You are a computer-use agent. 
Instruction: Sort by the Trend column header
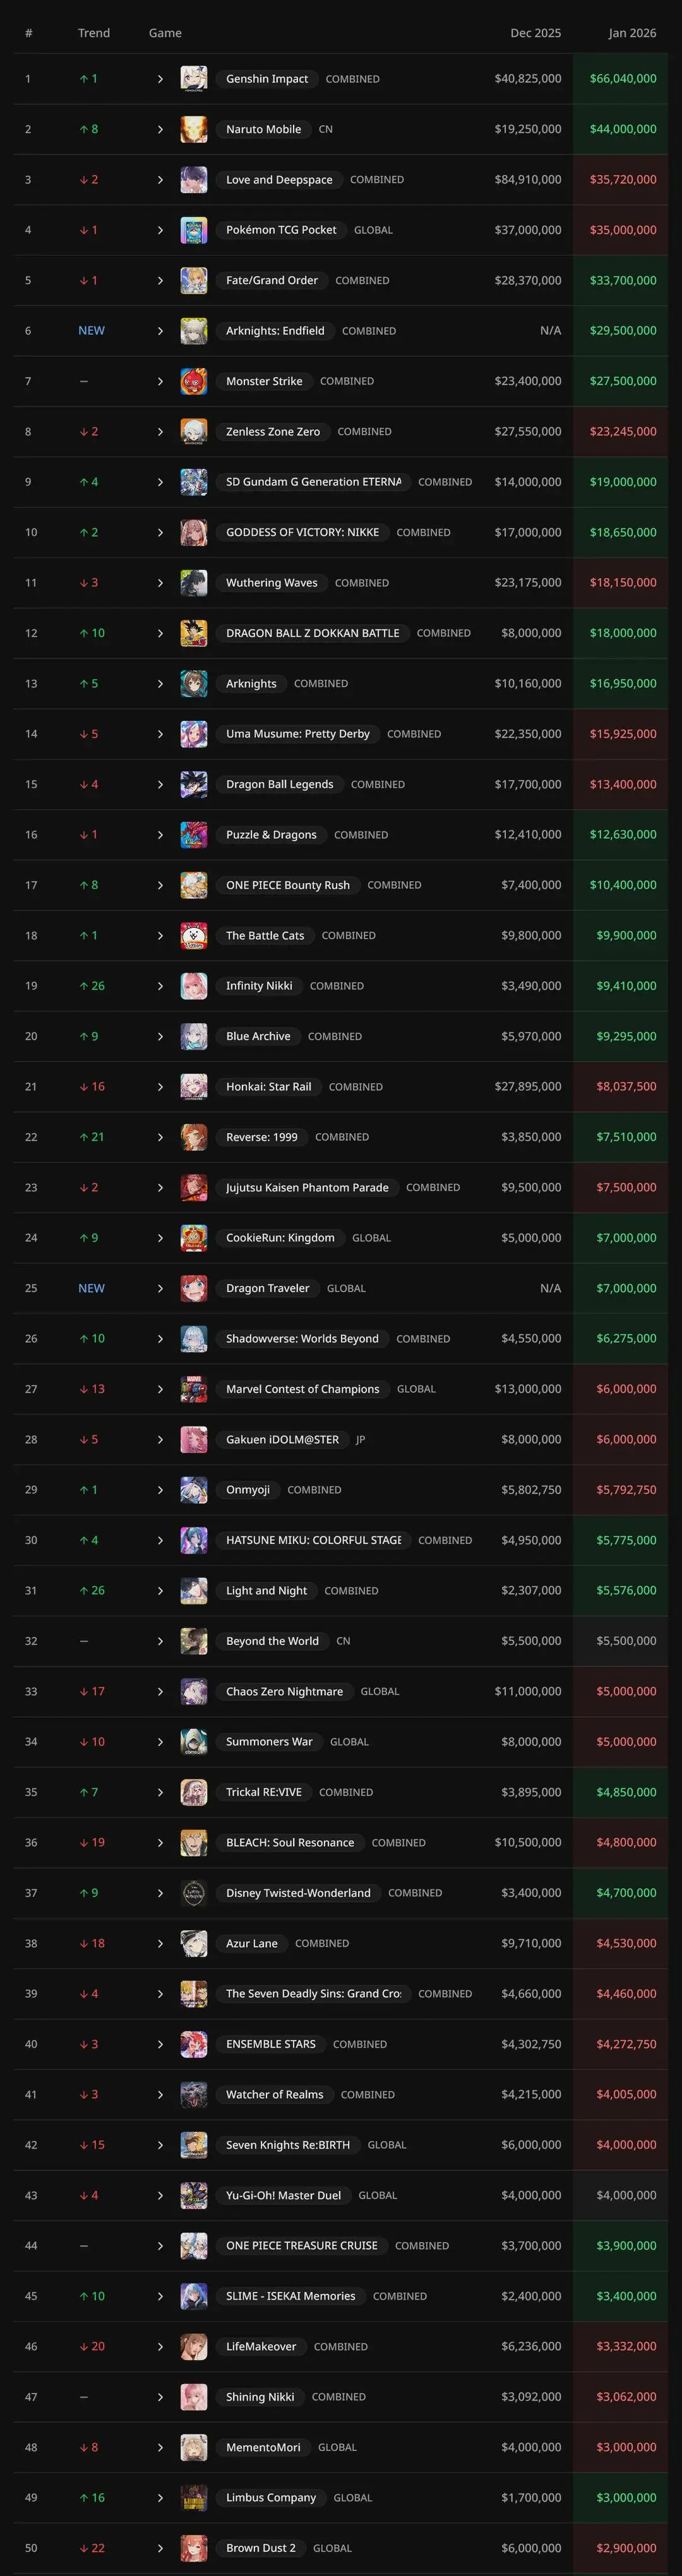coord(94,33)
